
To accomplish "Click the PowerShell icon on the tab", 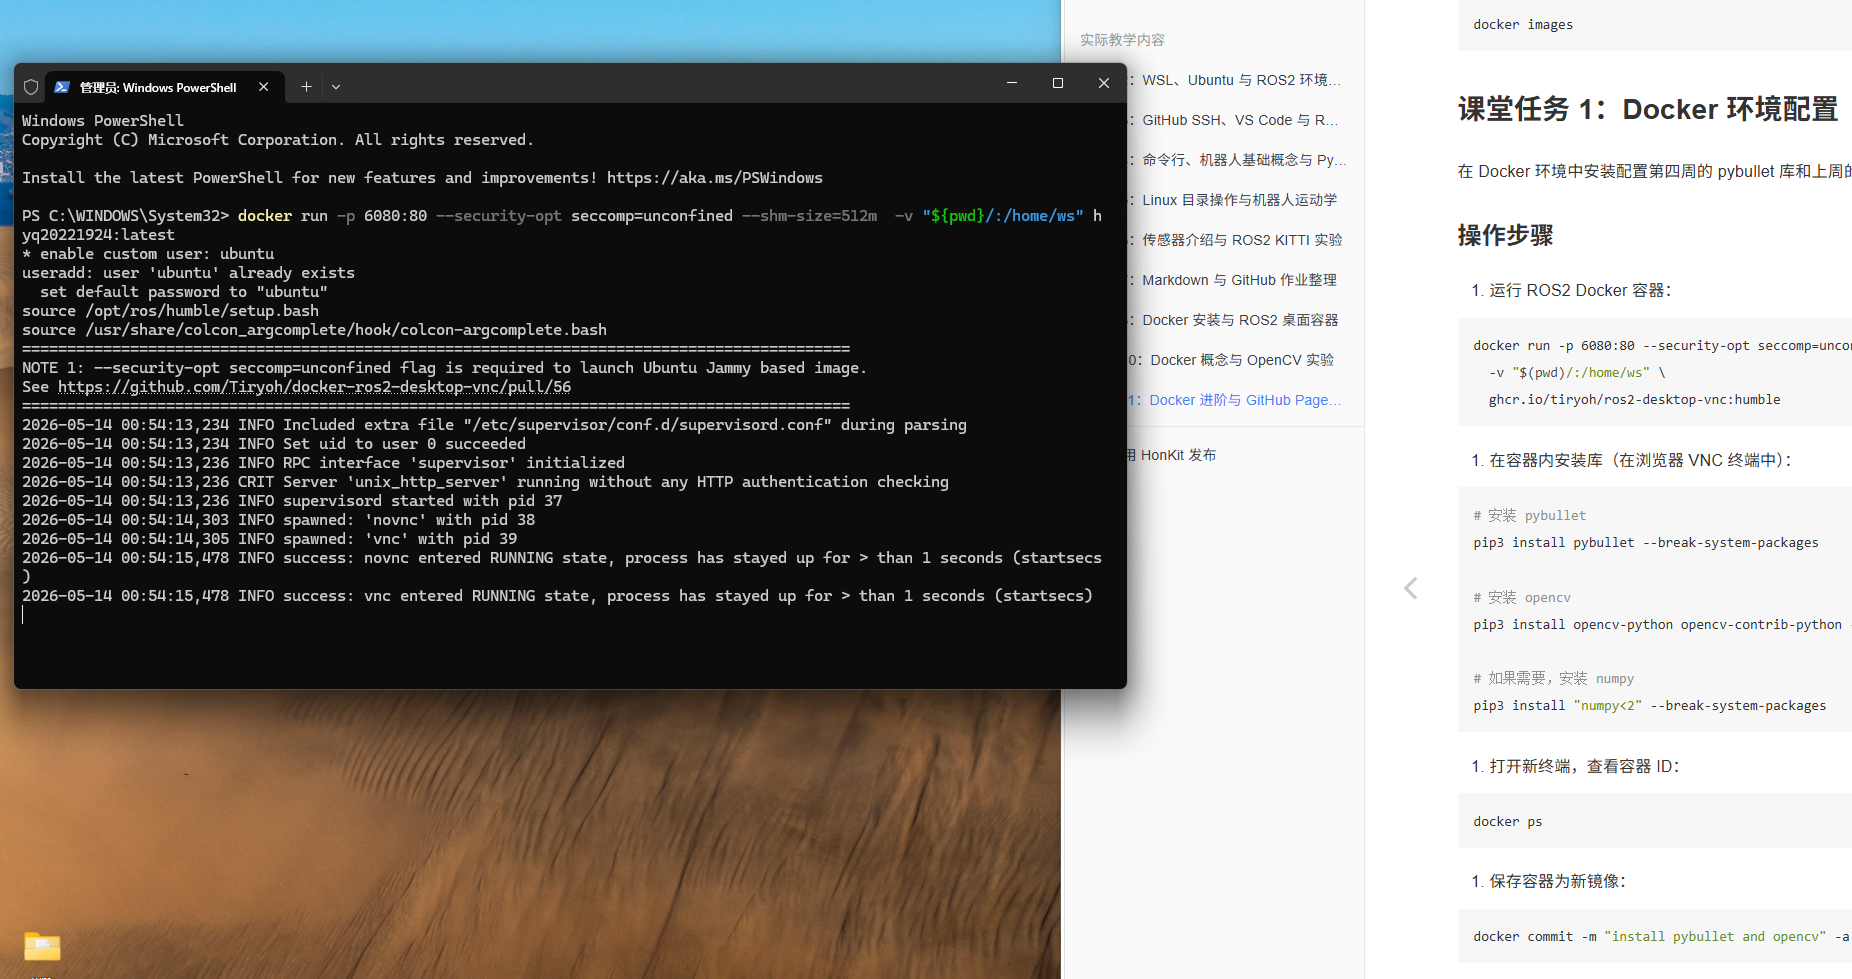I will (x=62, y=87).
